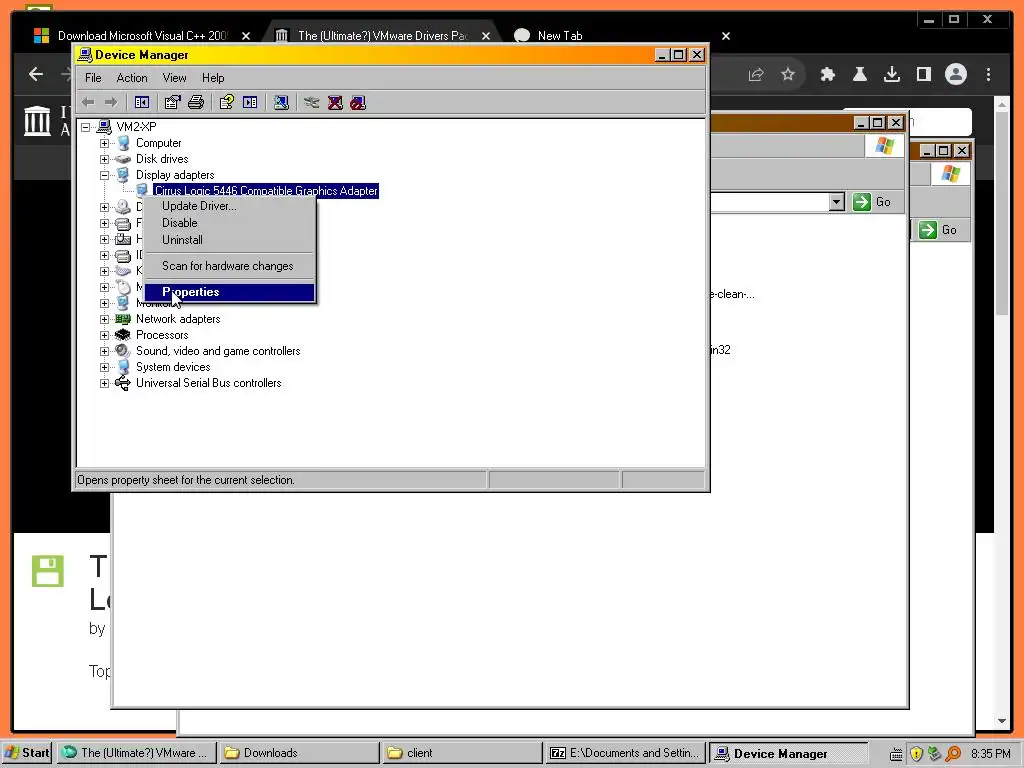Screen dimensions: 1024x768
Task: Click Go button in the middle Explorer window
Action: coord(872,202)
